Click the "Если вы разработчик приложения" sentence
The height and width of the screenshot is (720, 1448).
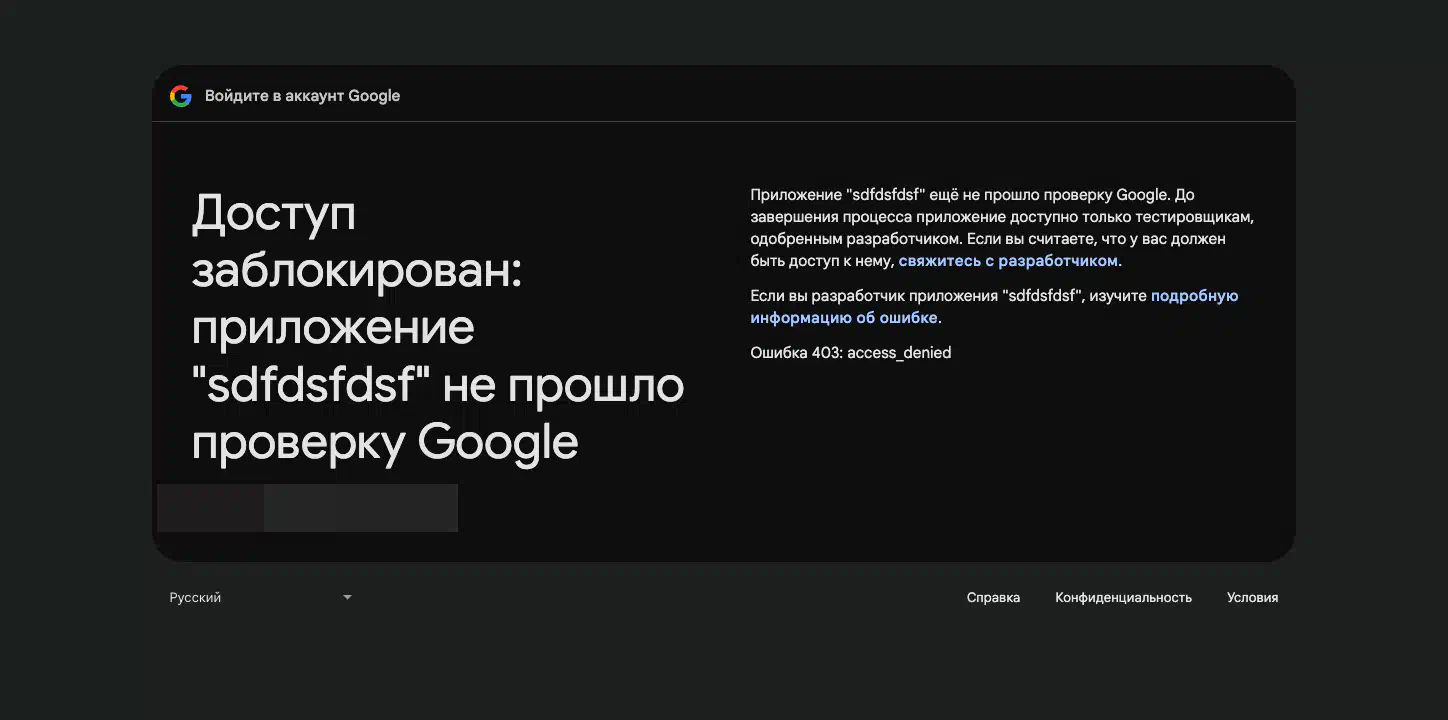click(994, 307)
